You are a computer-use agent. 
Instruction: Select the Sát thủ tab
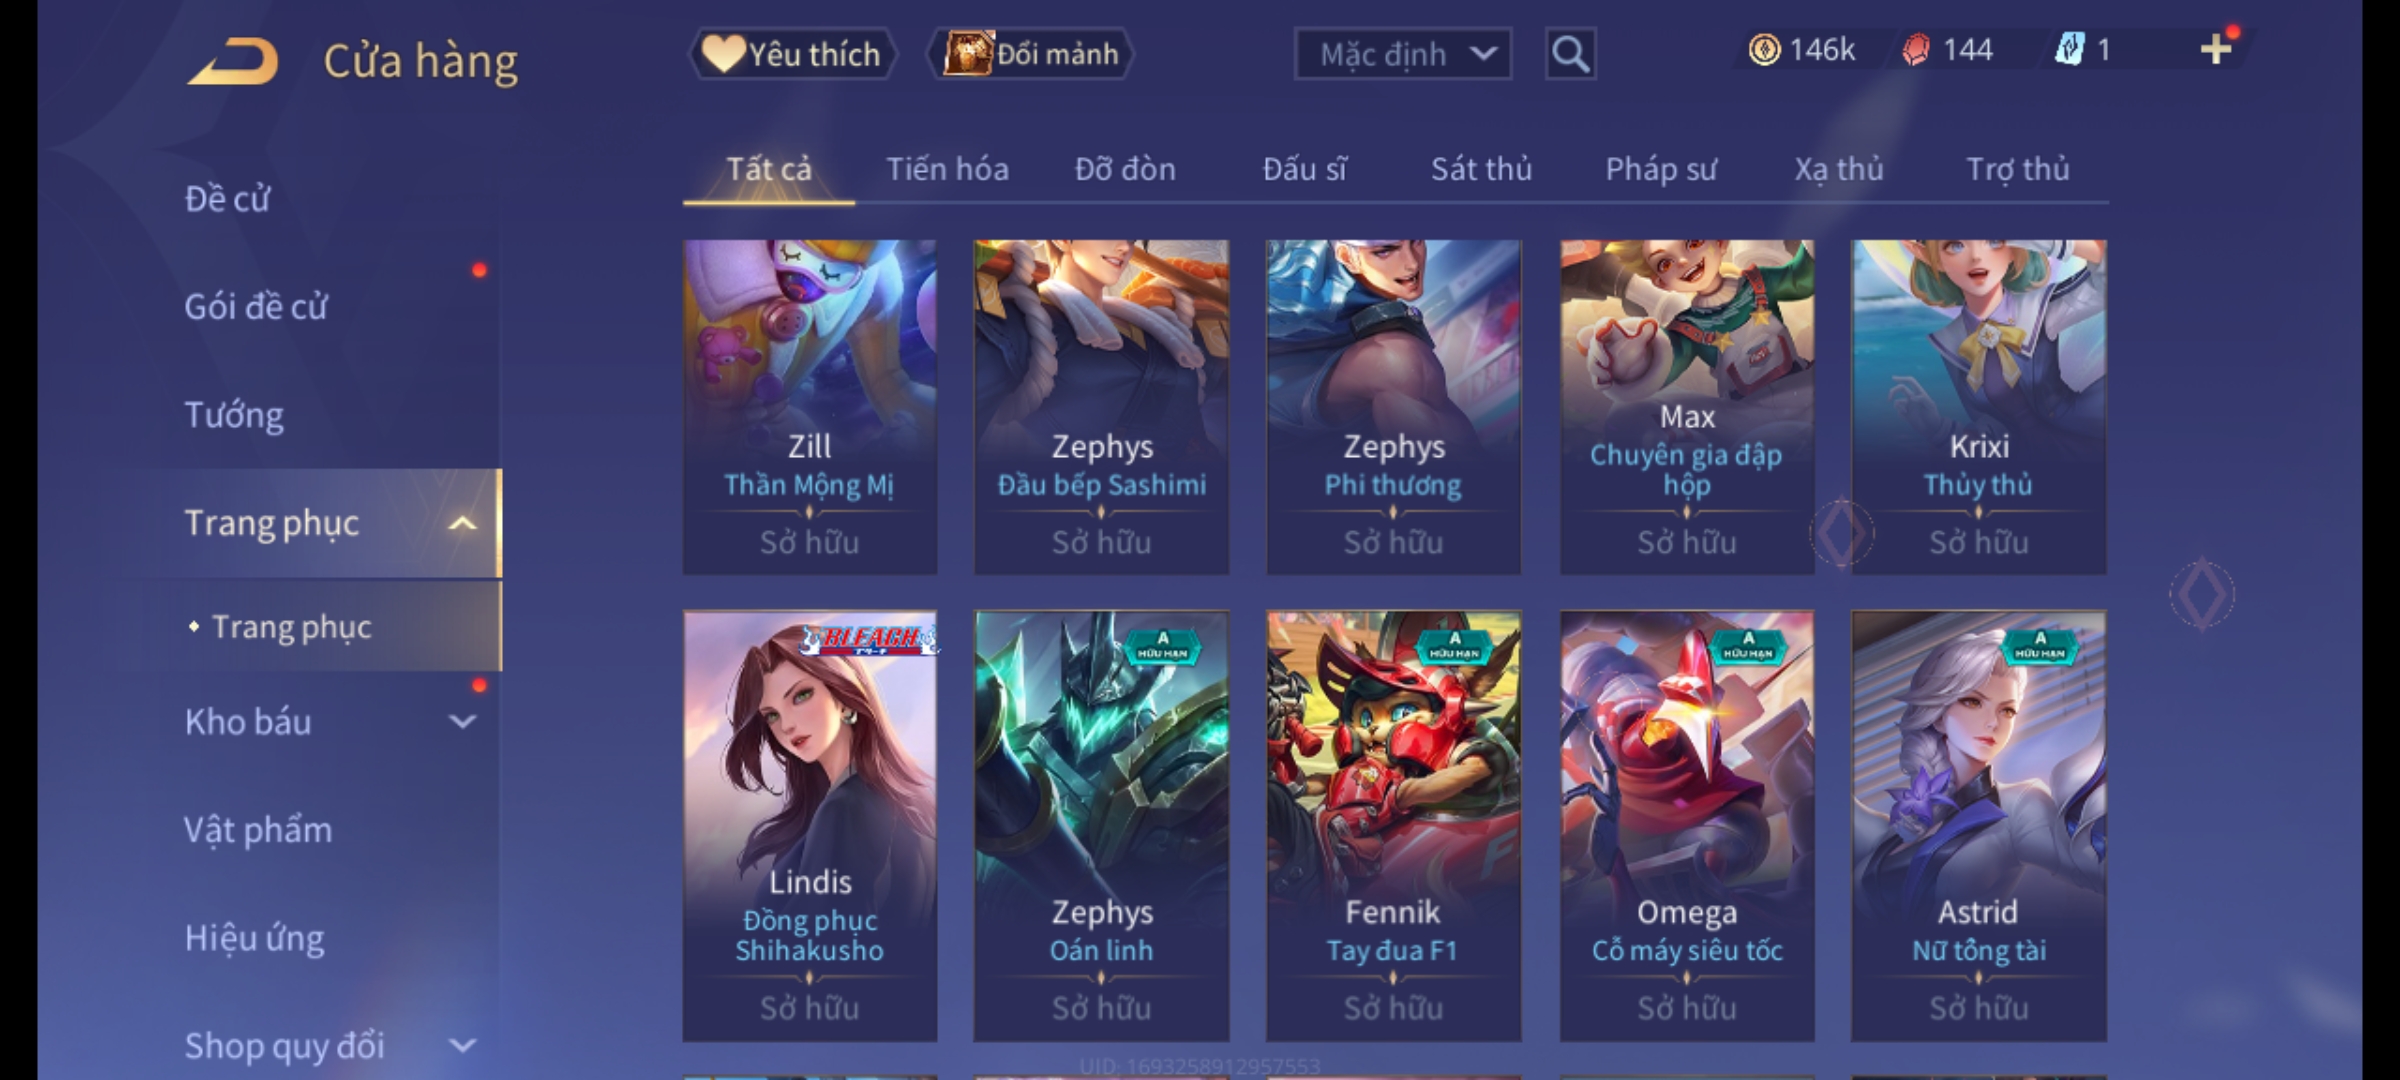(x=1481, y=169)
